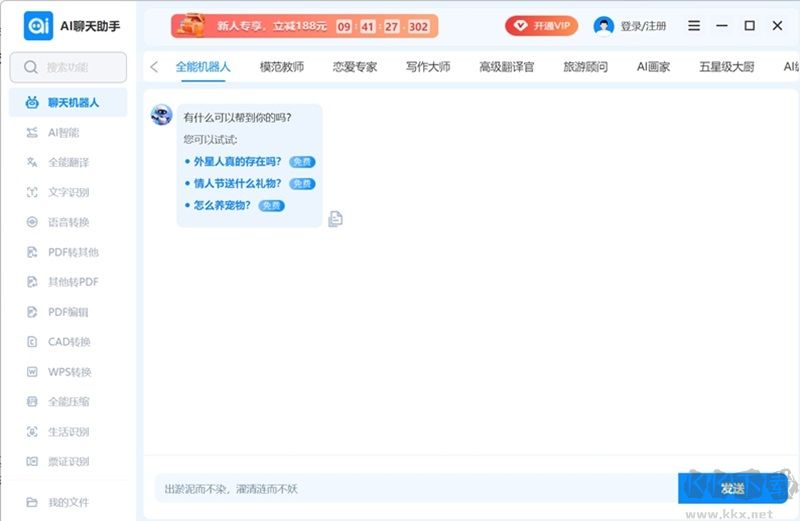Focus the sidebar search input field
This screenshot has width=800, height=521.
coord(68,67)
